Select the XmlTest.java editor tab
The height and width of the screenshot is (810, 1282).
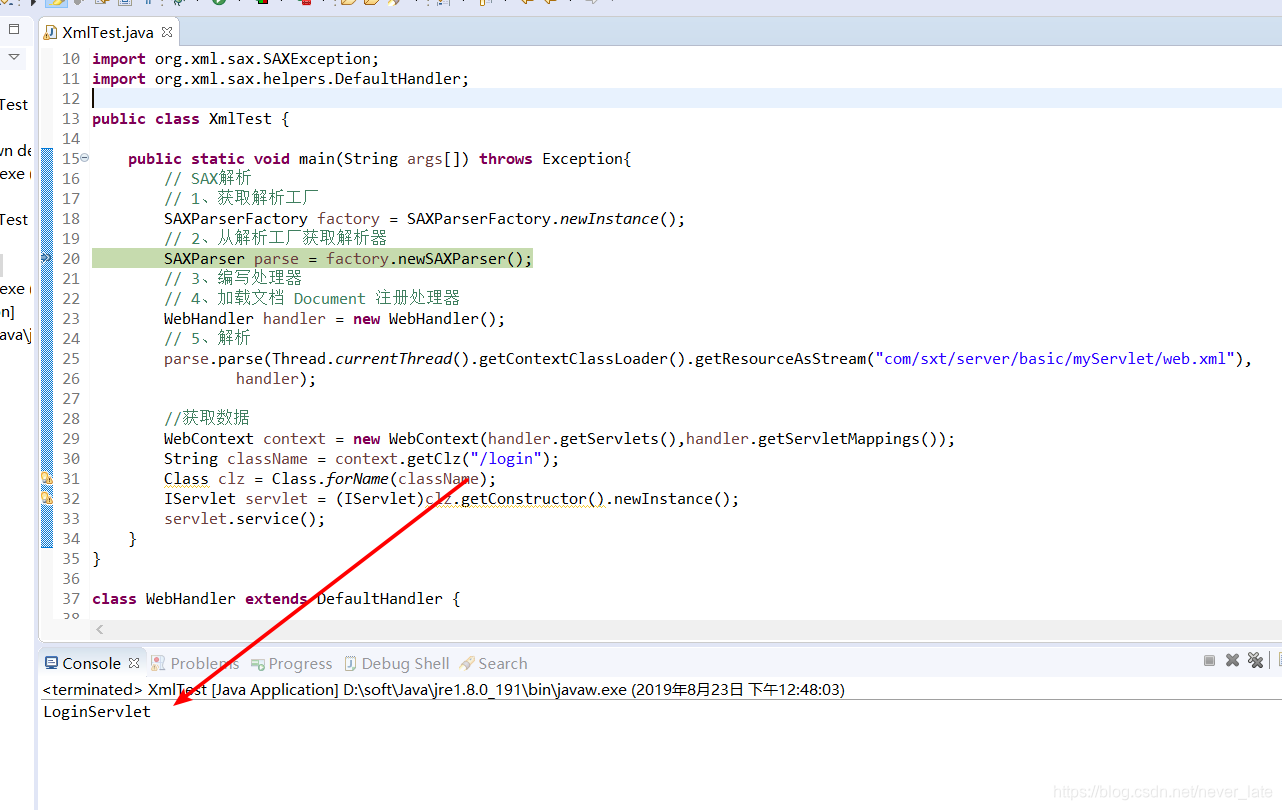[x=108, y=33]
